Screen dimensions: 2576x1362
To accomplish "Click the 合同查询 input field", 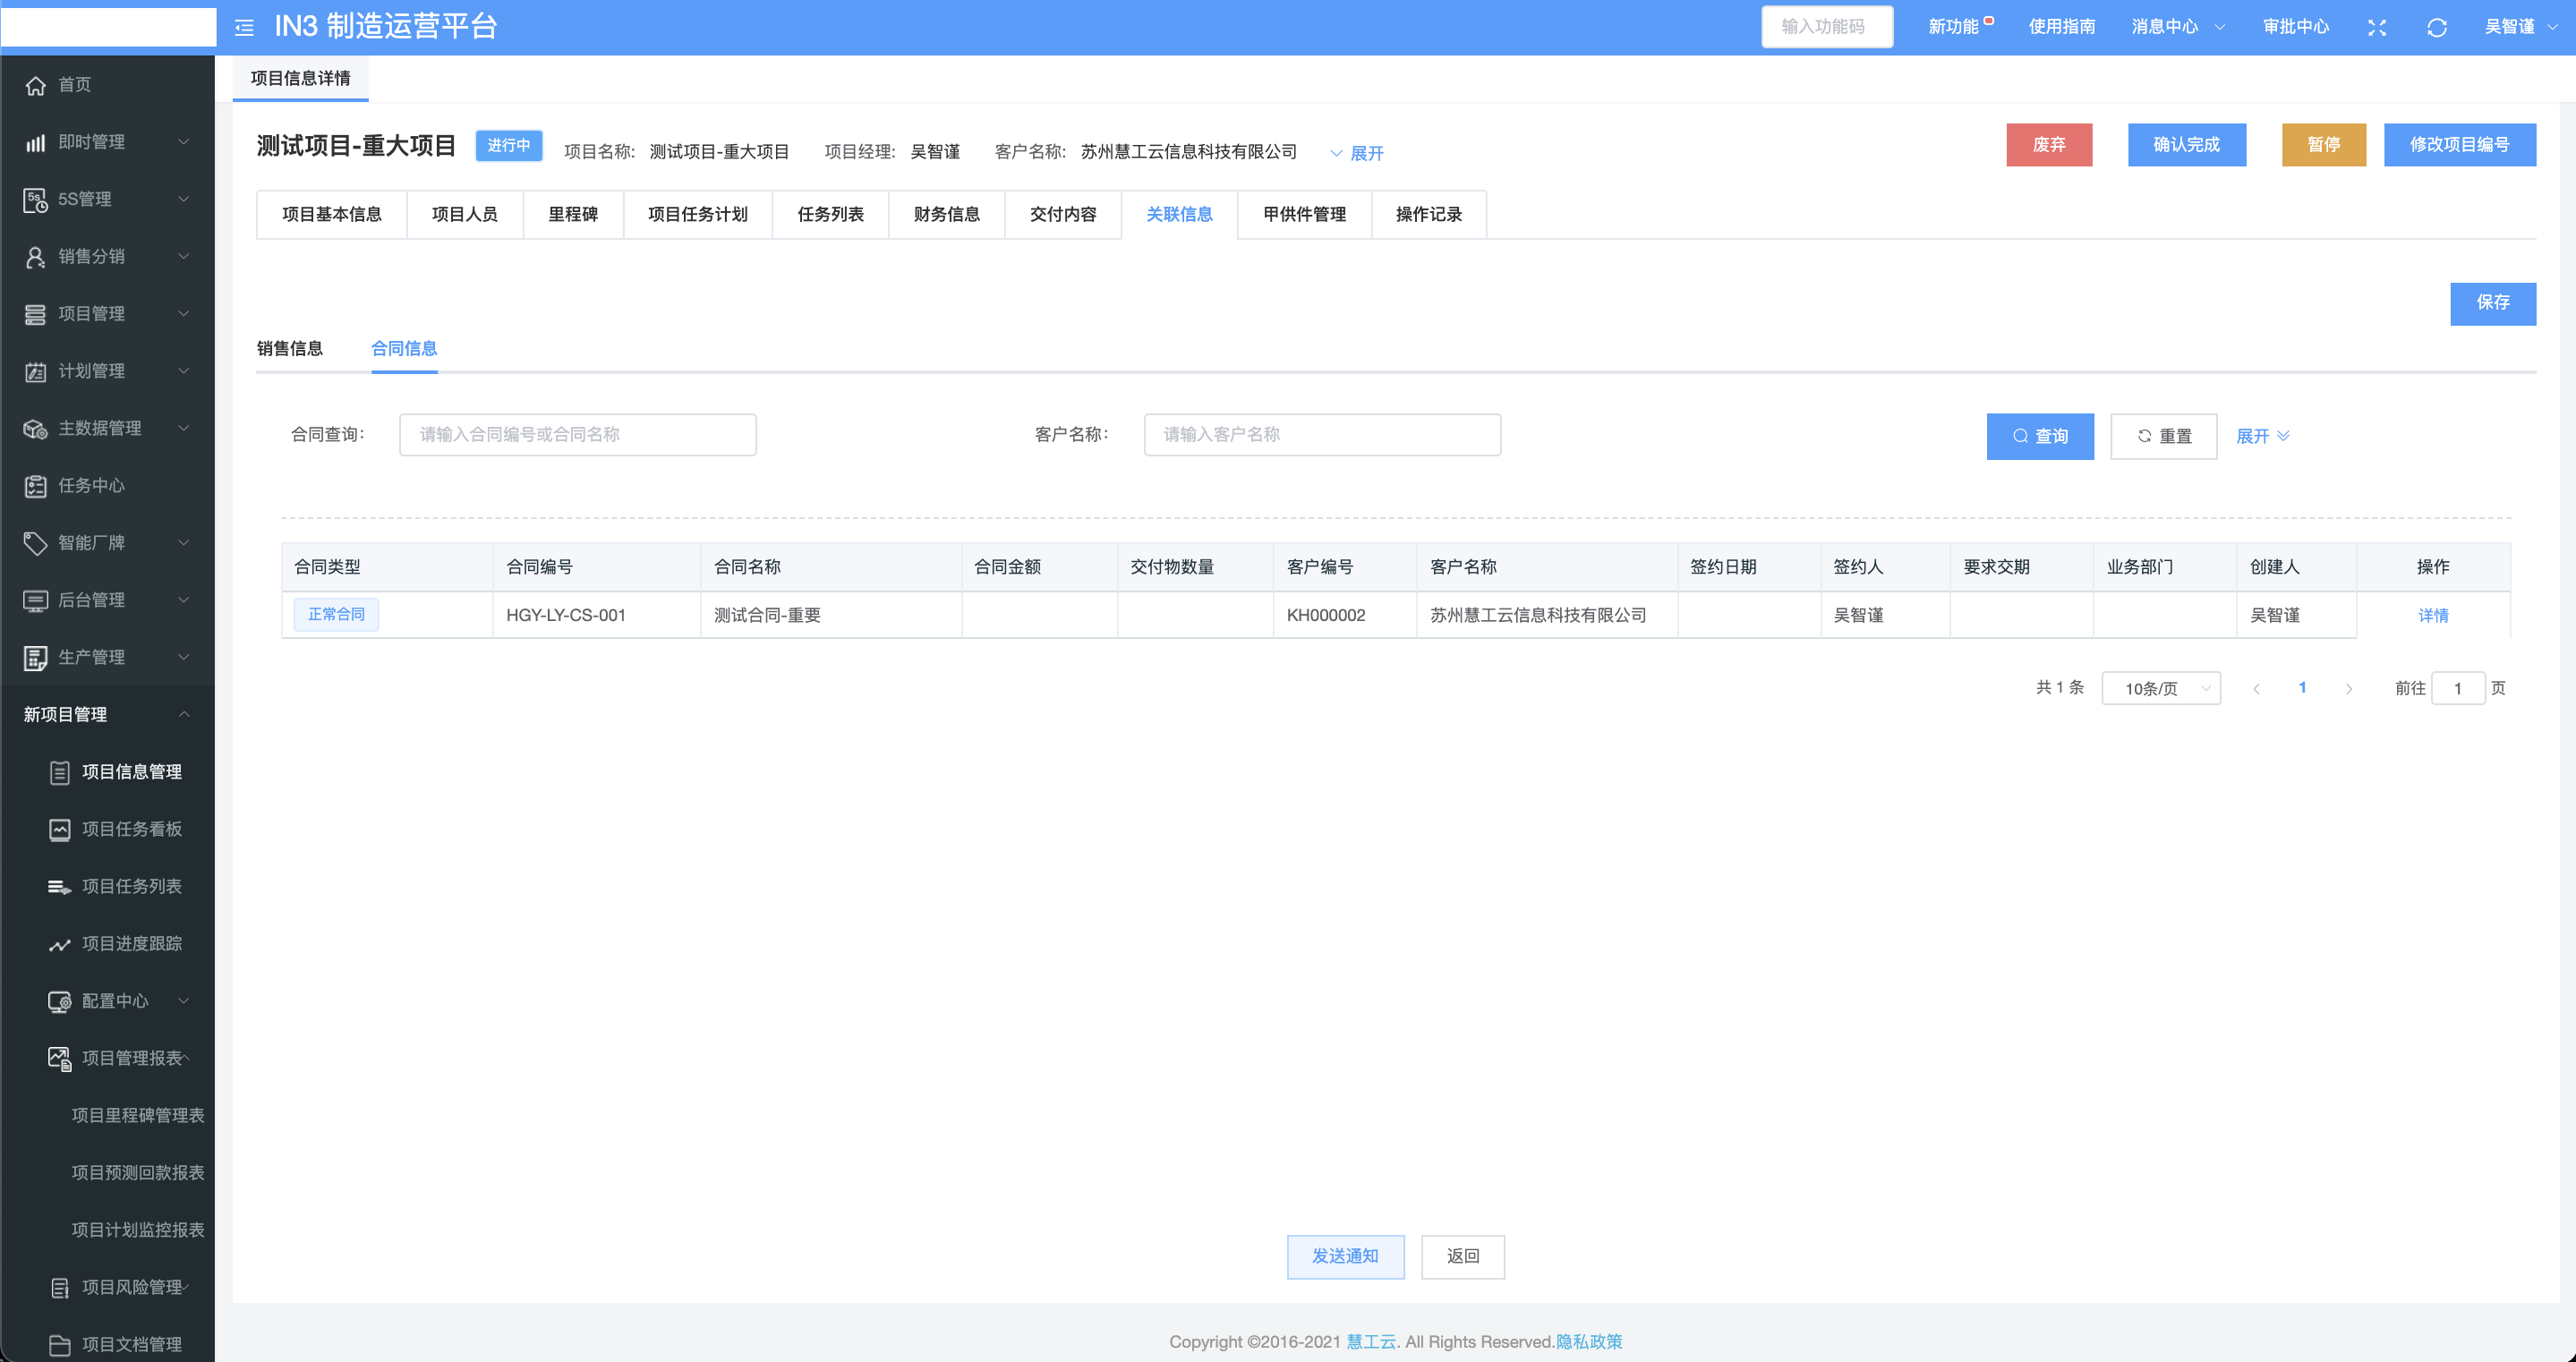I will [577, 434].
